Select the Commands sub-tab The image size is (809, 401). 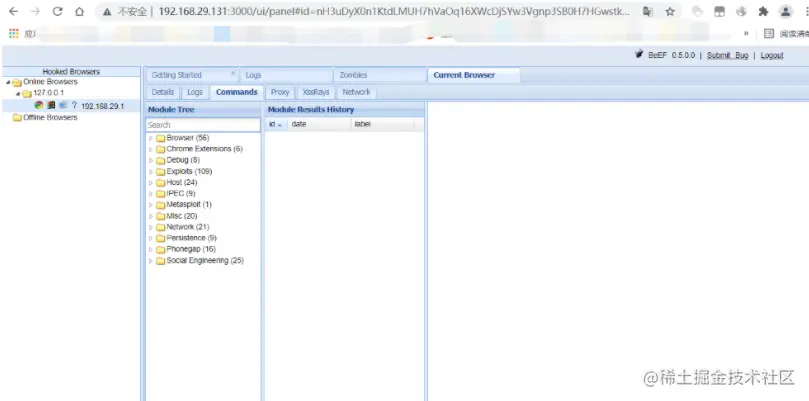coord(237,92)
